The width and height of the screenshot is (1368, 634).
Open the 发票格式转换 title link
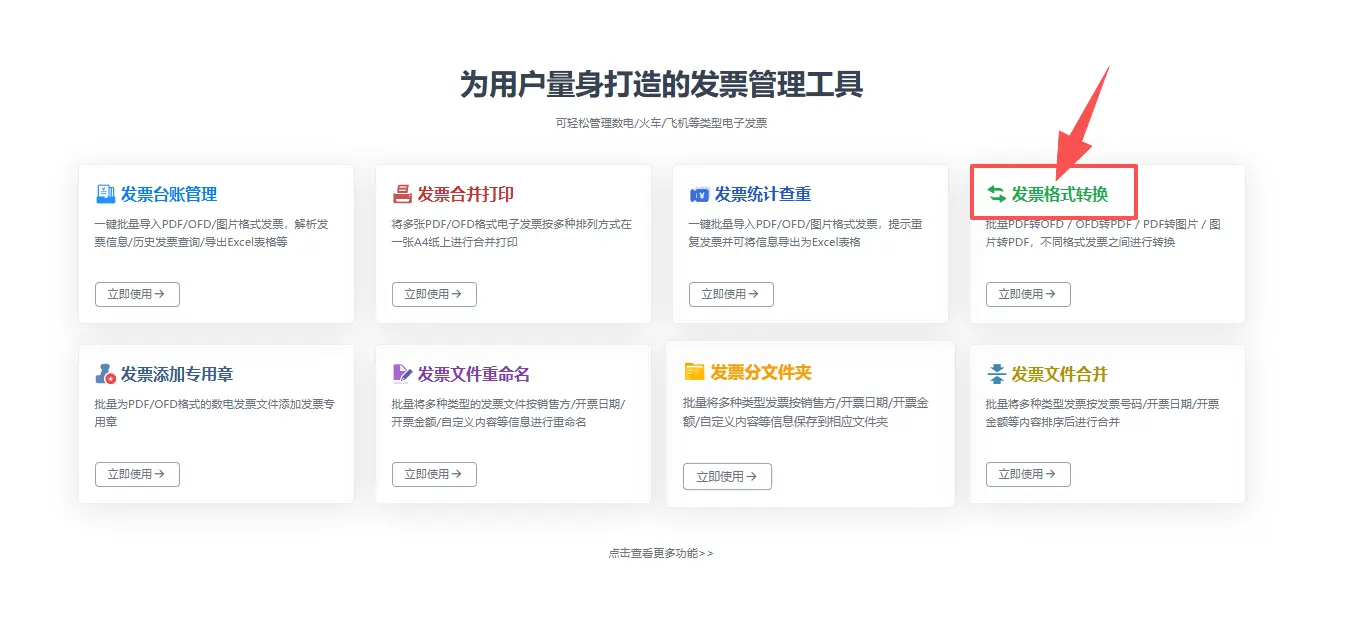tap(1060, 194)
